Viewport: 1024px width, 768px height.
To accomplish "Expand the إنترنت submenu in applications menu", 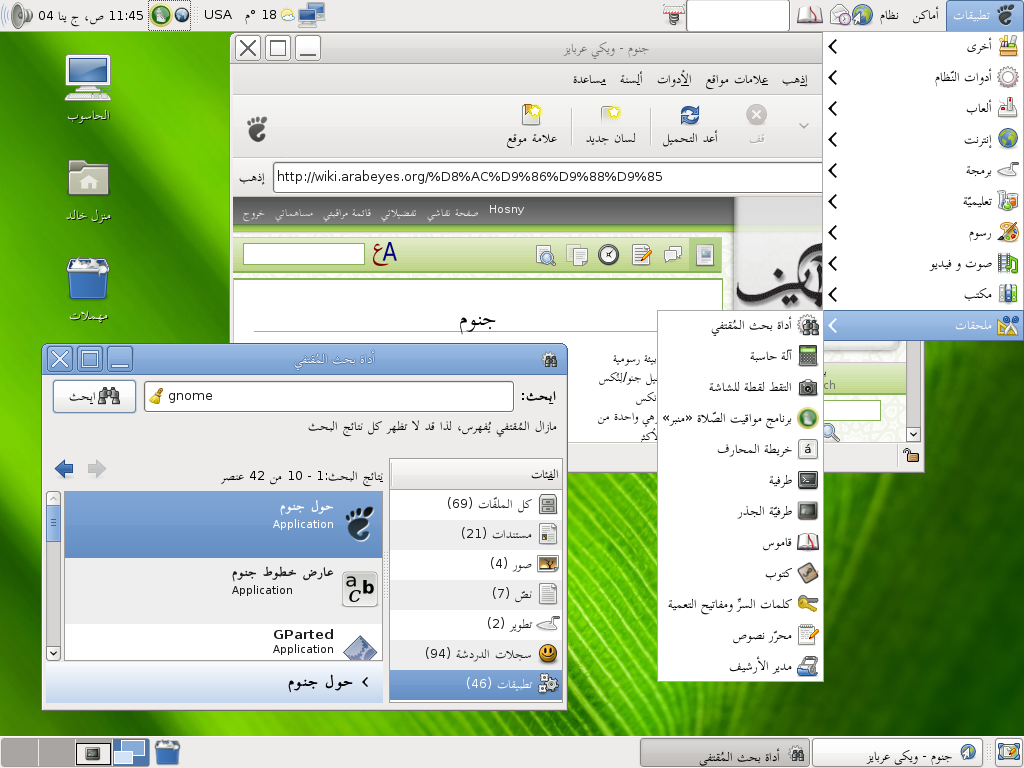I will (922, 139).
